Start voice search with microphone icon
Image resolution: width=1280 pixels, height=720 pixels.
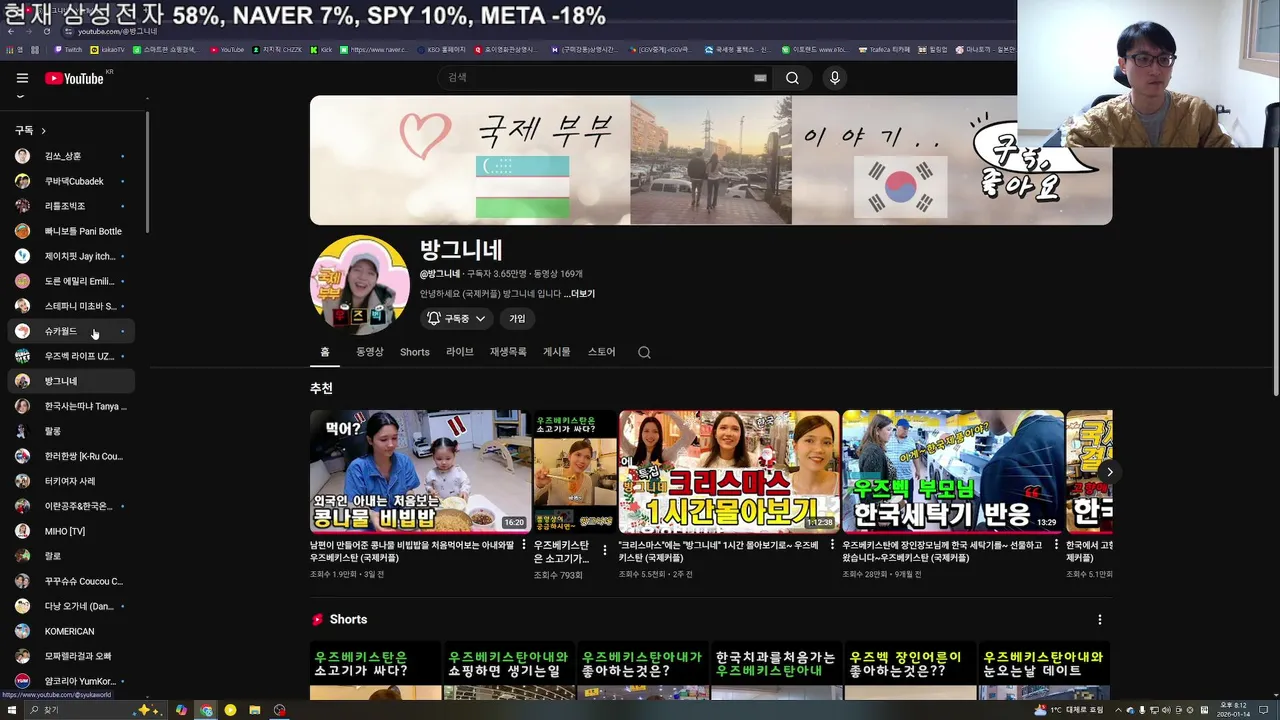click(835, 78)
